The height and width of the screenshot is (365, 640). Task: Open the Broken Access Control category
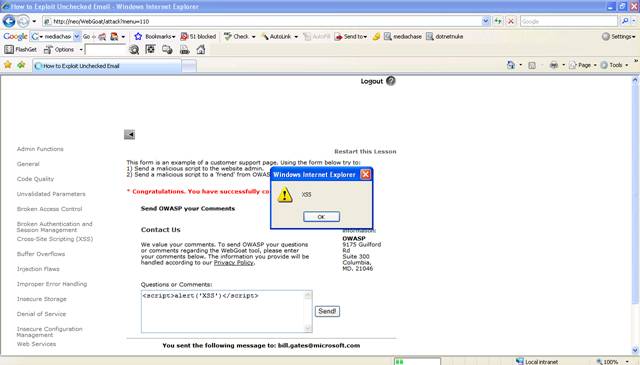coord(49,209)
